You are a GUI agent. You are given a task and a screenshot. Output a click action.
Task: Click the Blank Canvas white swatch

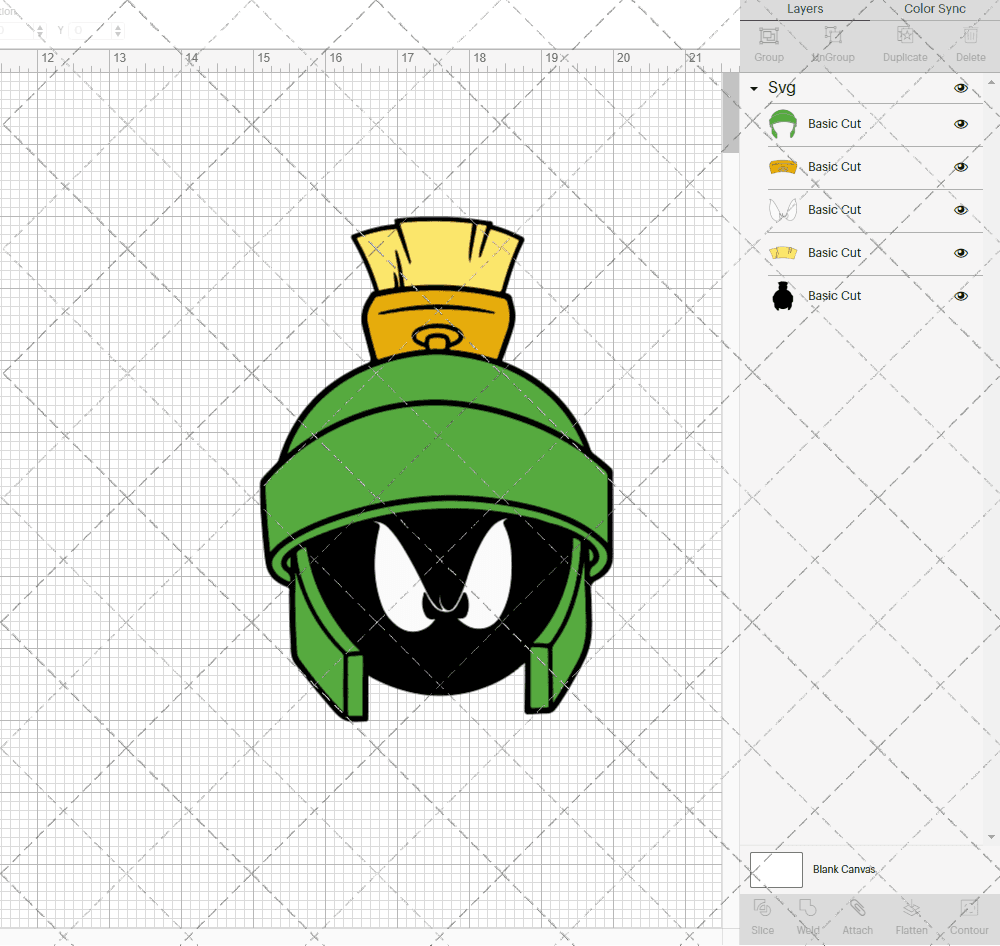[776, 869]
